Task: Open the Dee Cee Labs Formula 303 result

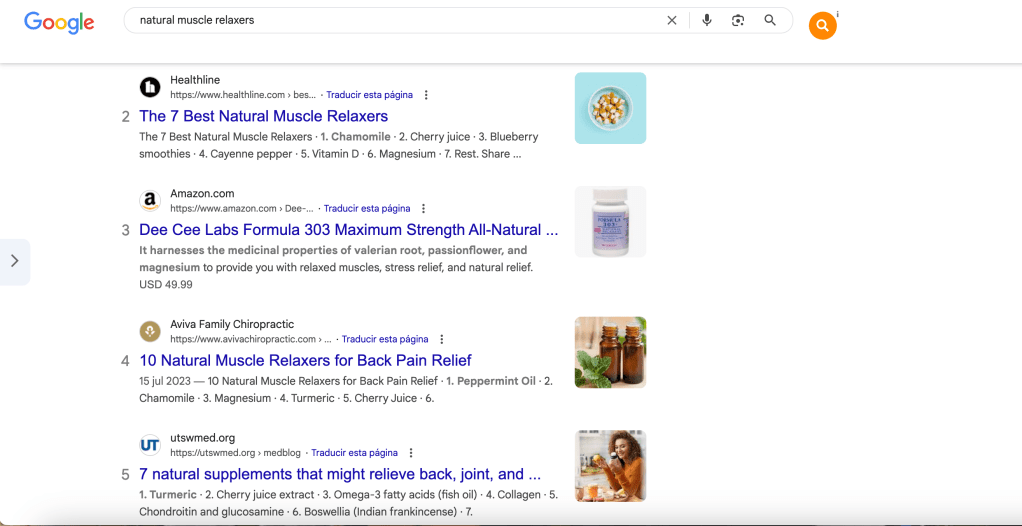Action: (x=349, y=230)
